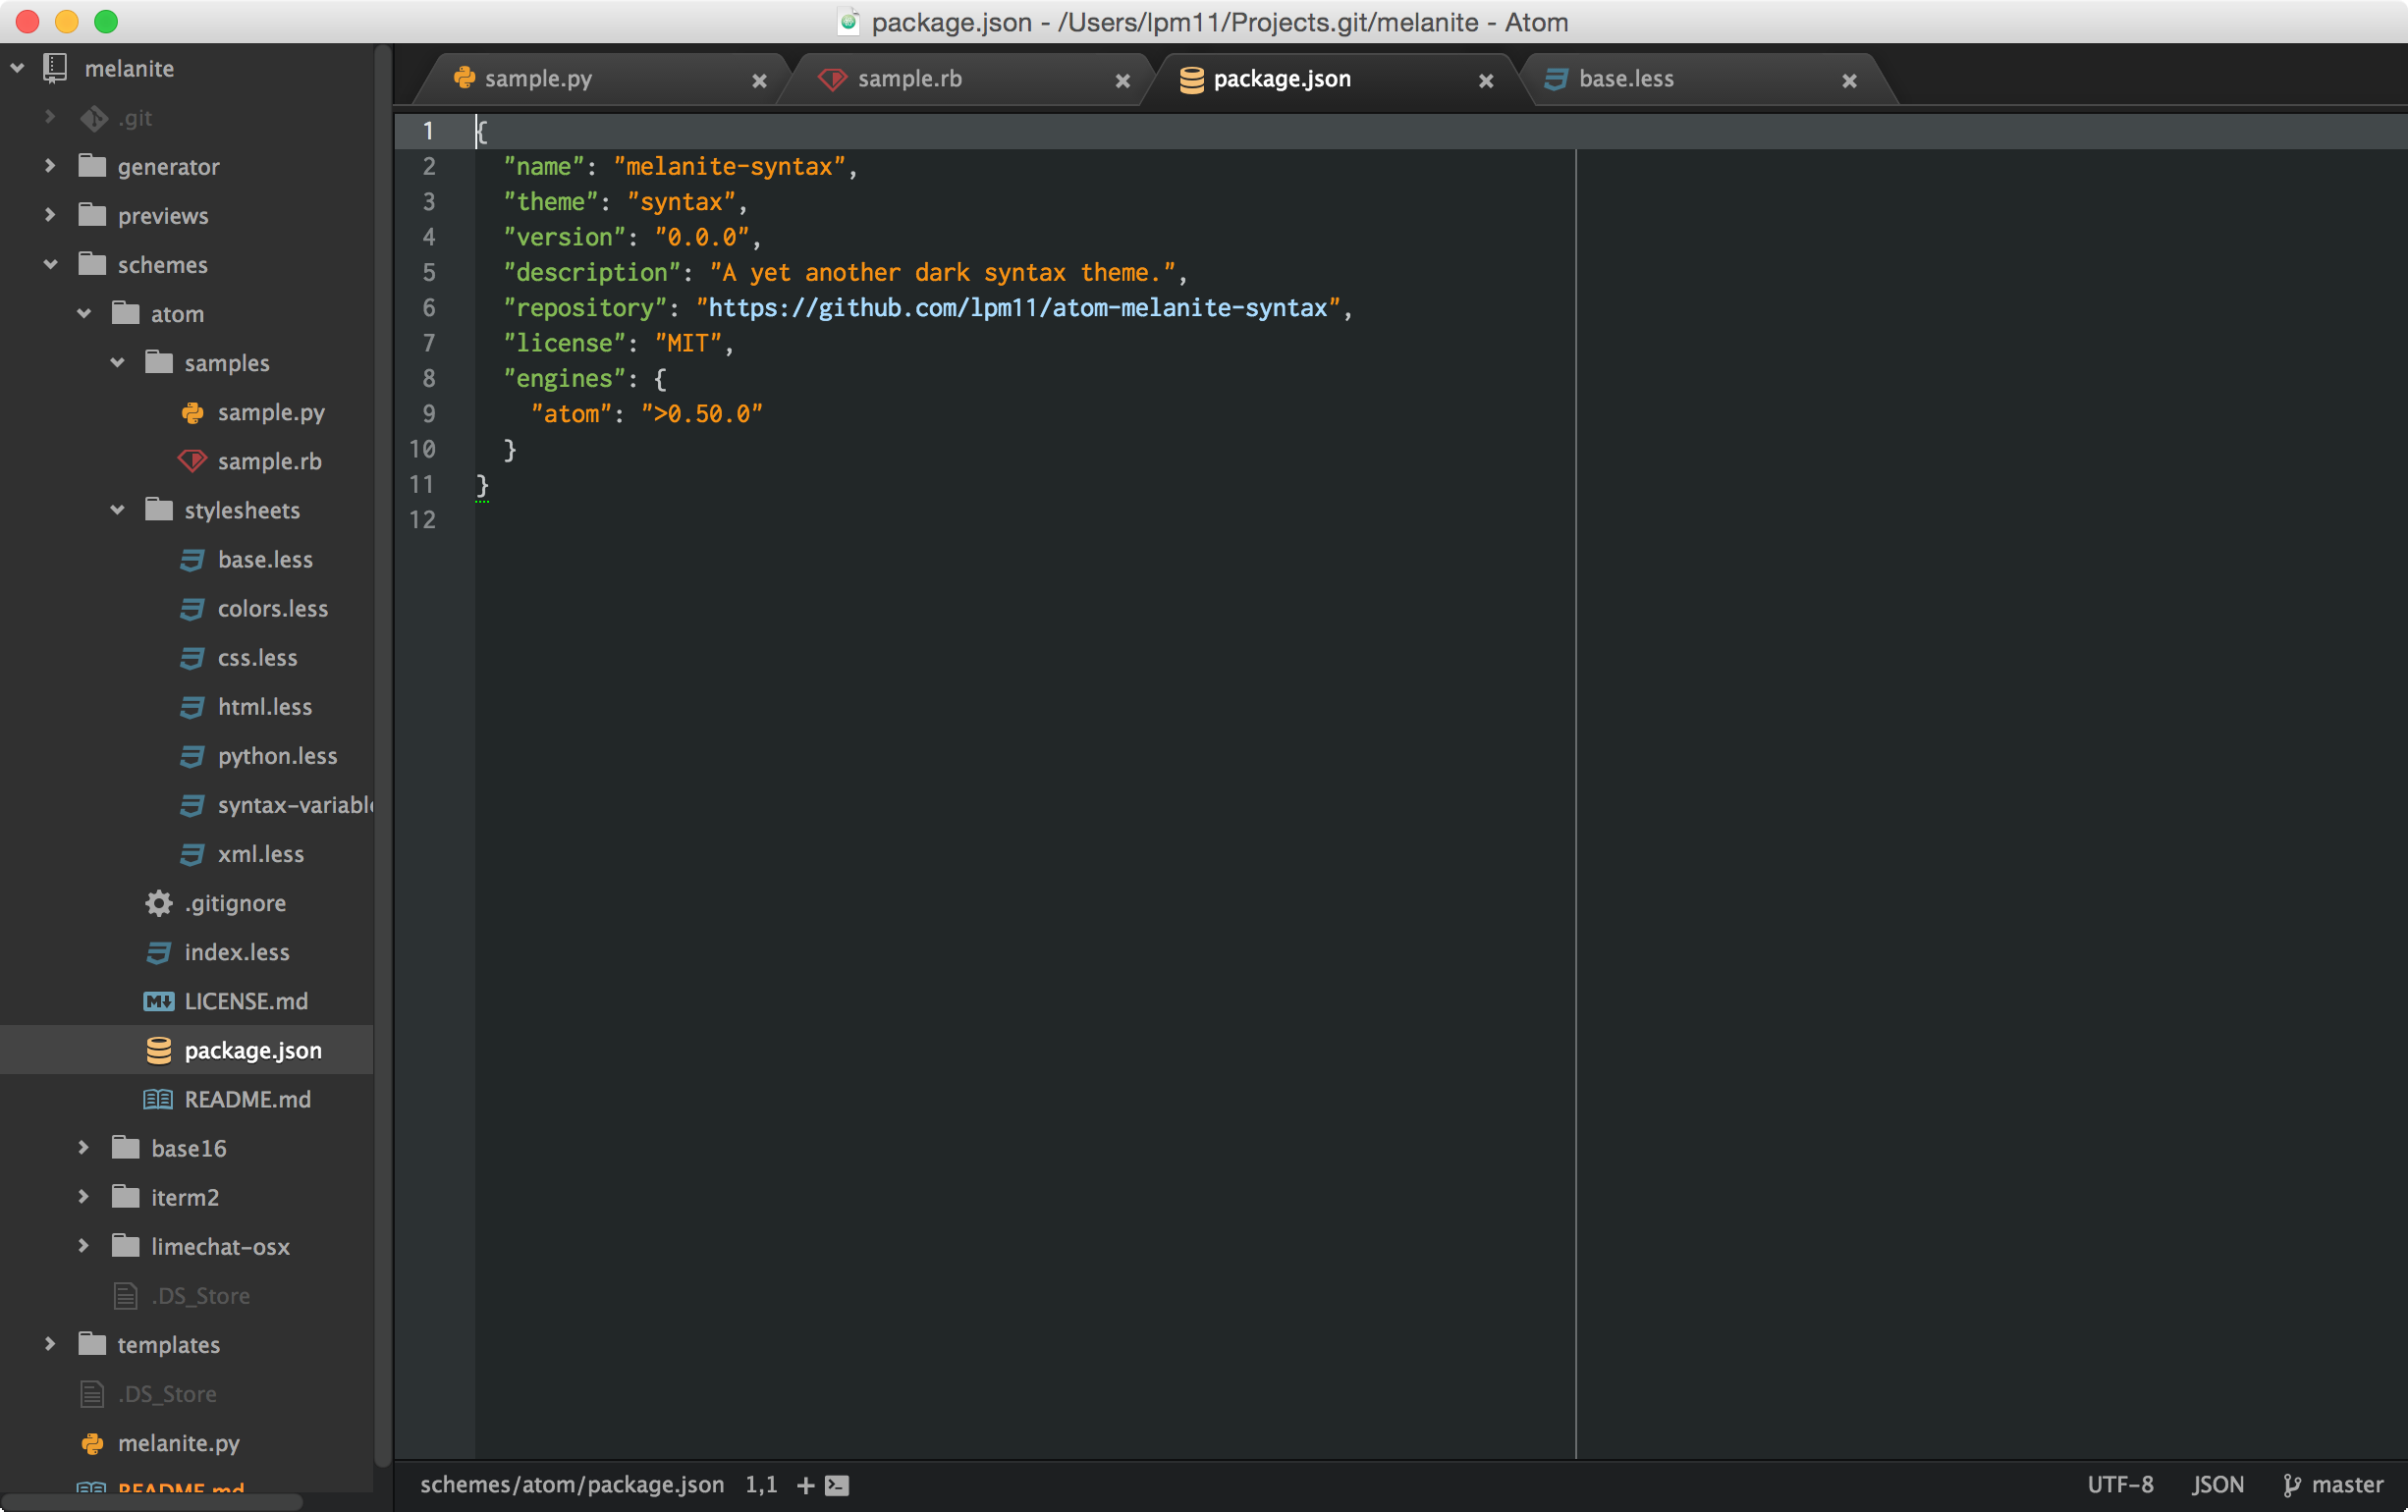Switch to the sample.rb tab

pyautogui.click(x=909, y=79)
